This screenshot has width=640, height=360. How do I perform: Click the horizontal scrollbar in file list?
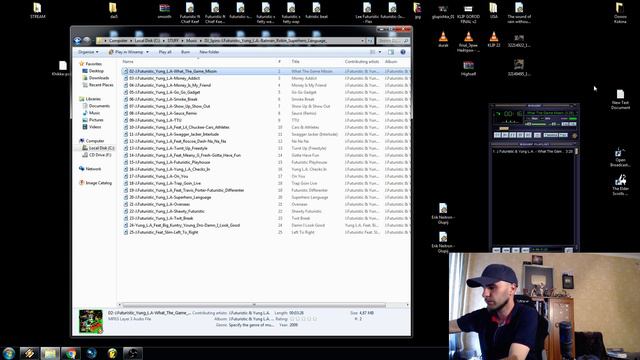pyautogui.click(x=254, y=305)
